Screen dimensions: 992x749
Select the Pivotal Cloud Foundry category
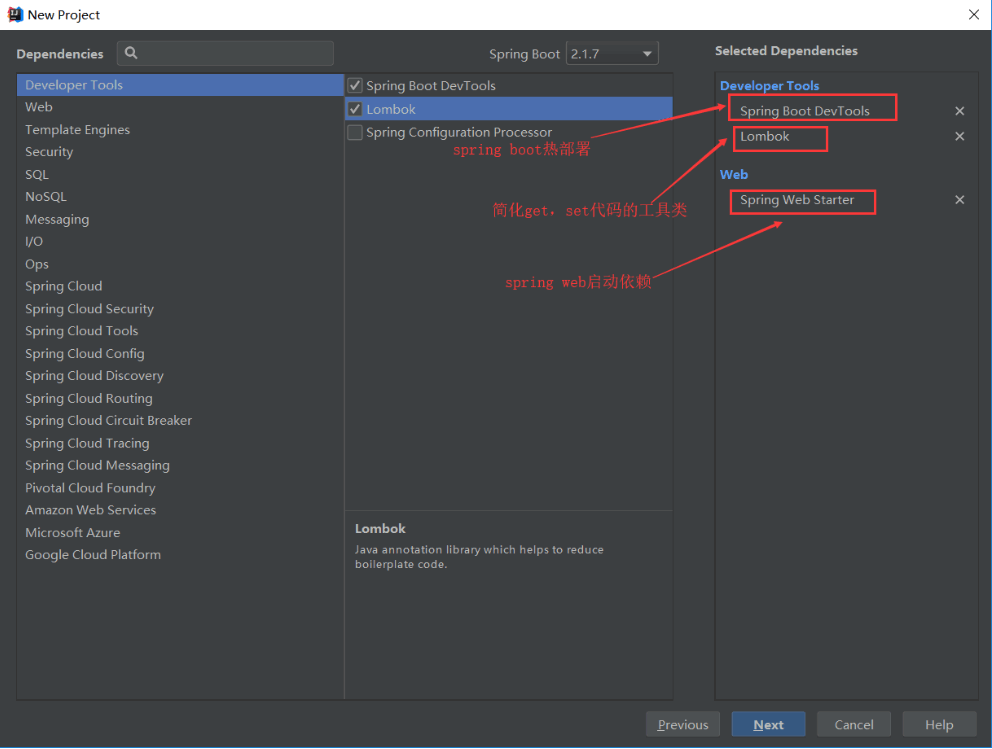(180, 488)
